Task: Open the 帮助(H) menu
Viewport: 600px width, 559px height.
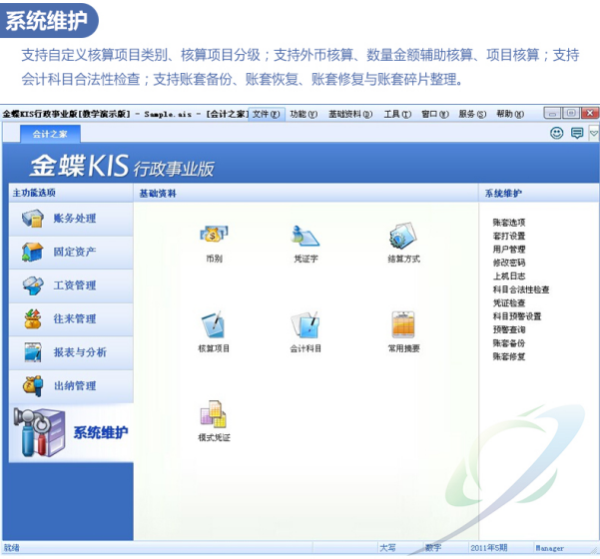Action: (x=510, y=114)
